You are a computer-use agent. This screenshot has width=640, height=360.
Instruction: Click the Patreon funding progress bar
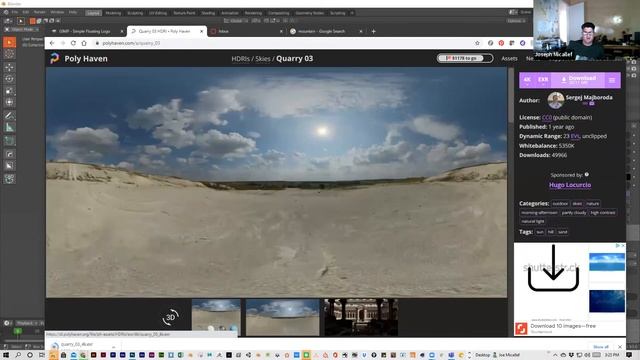click(464, 58)
